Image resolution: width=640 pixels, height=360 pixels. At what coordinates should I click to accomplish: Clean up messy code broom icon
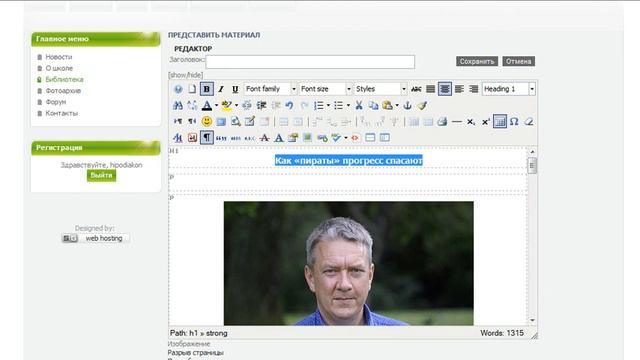422,105
